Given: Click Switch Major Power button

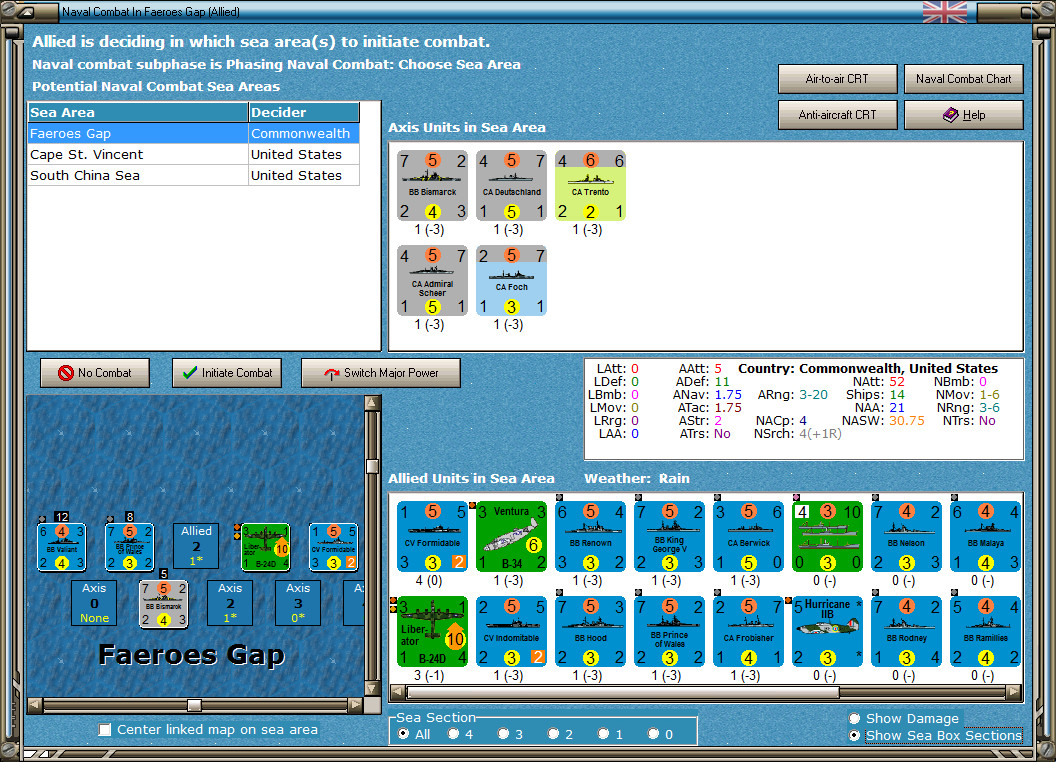Looking at the screenshot, I should 381,373.
